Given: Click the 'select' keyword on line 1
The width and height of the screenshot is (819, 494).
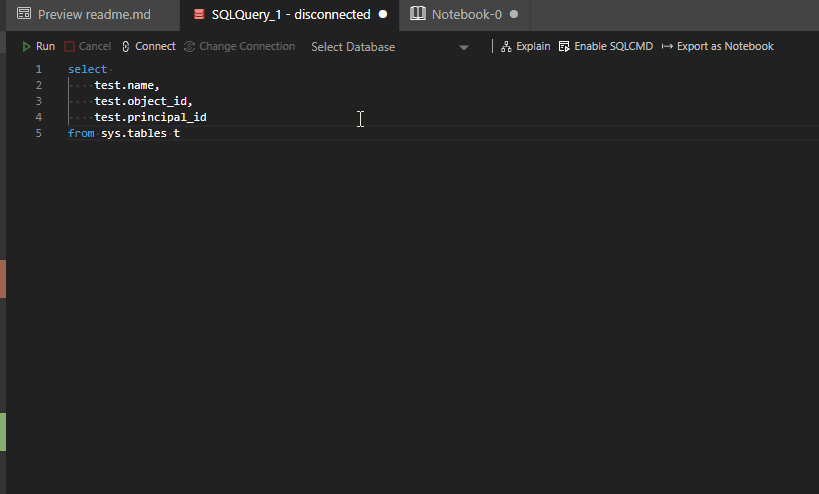Looking at the screenshot, I should 87,69.
